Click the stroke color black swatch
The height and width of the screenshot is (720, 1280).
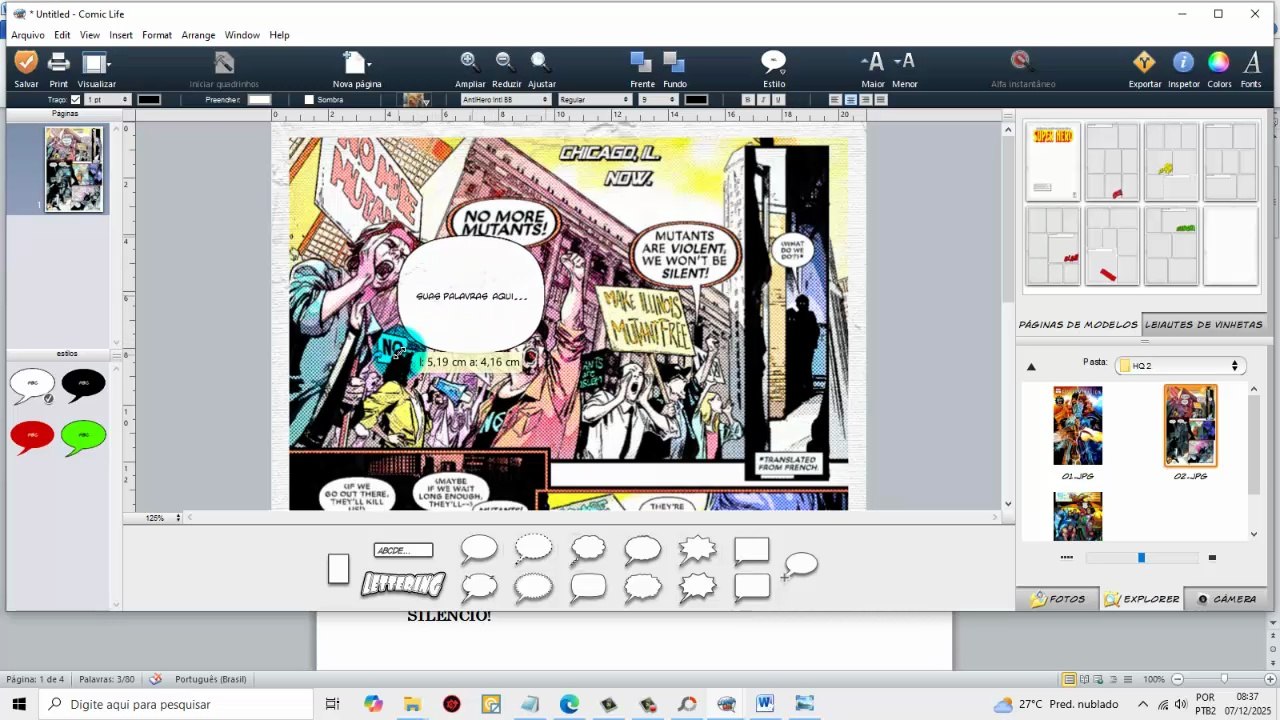(x=149, y=100)
